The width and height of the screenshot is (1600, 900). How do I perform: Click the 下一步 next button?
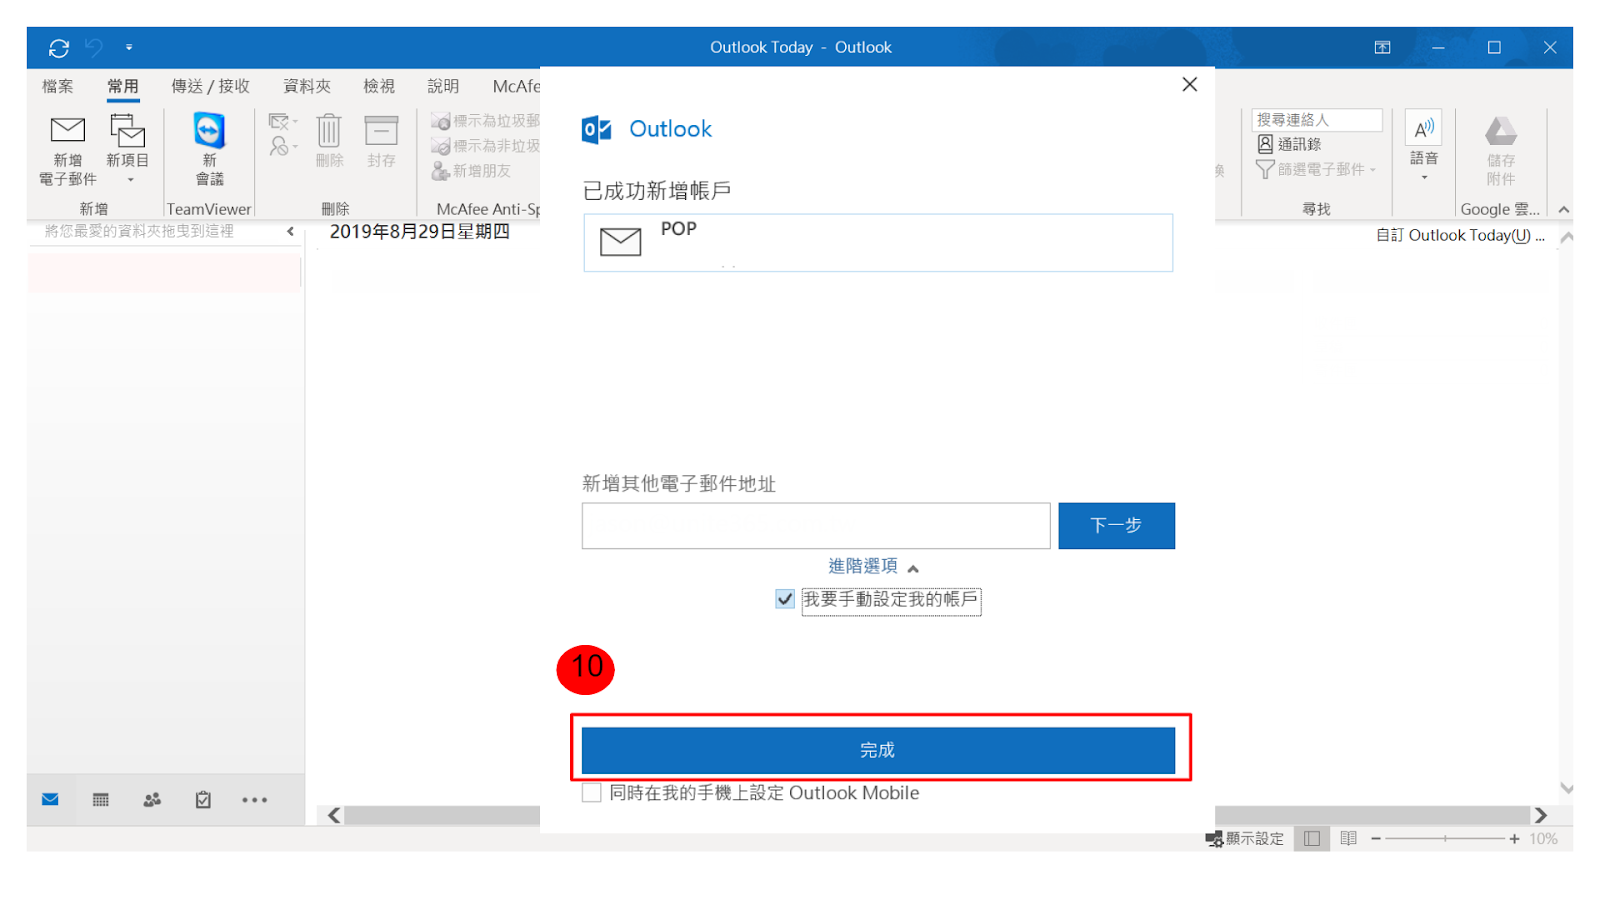pyautogui.click(x=1116, y=526)
